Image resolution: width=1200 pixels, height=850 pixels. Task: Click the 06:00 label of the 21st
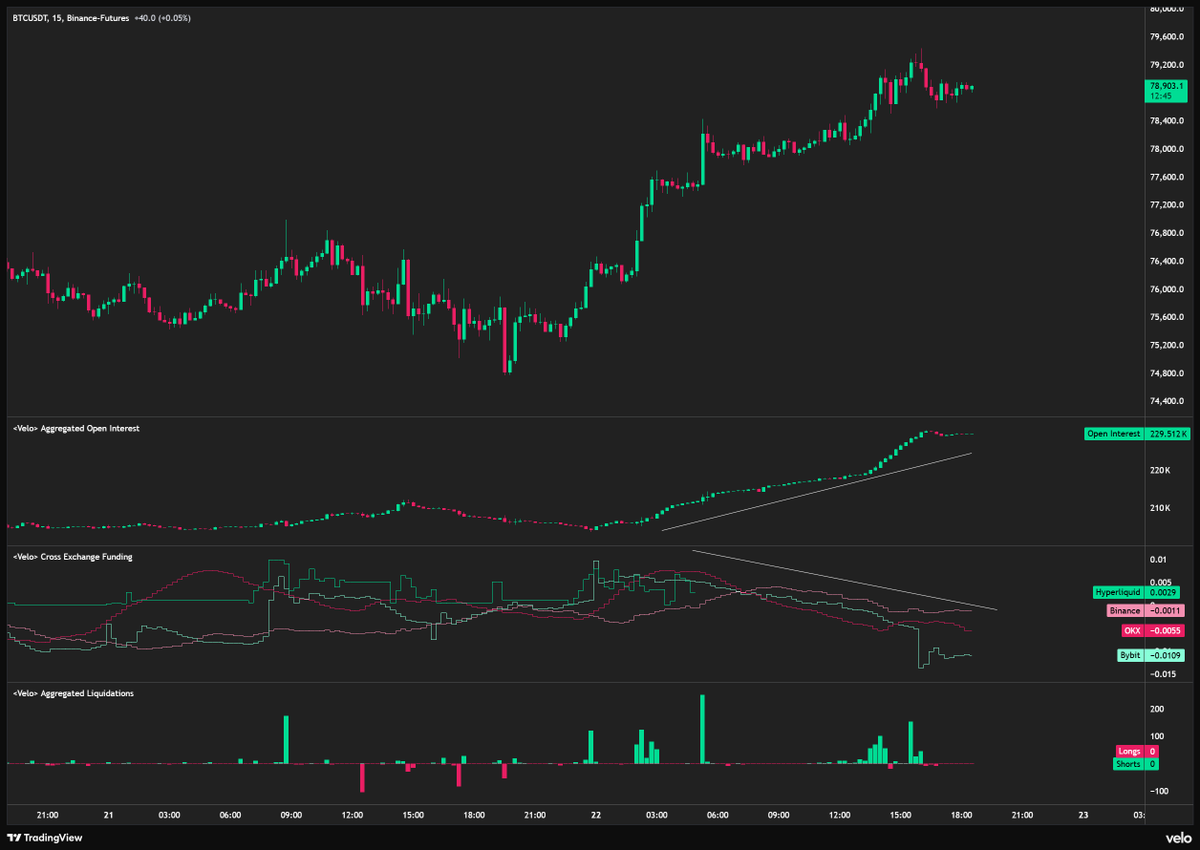(x=230, y=815)
